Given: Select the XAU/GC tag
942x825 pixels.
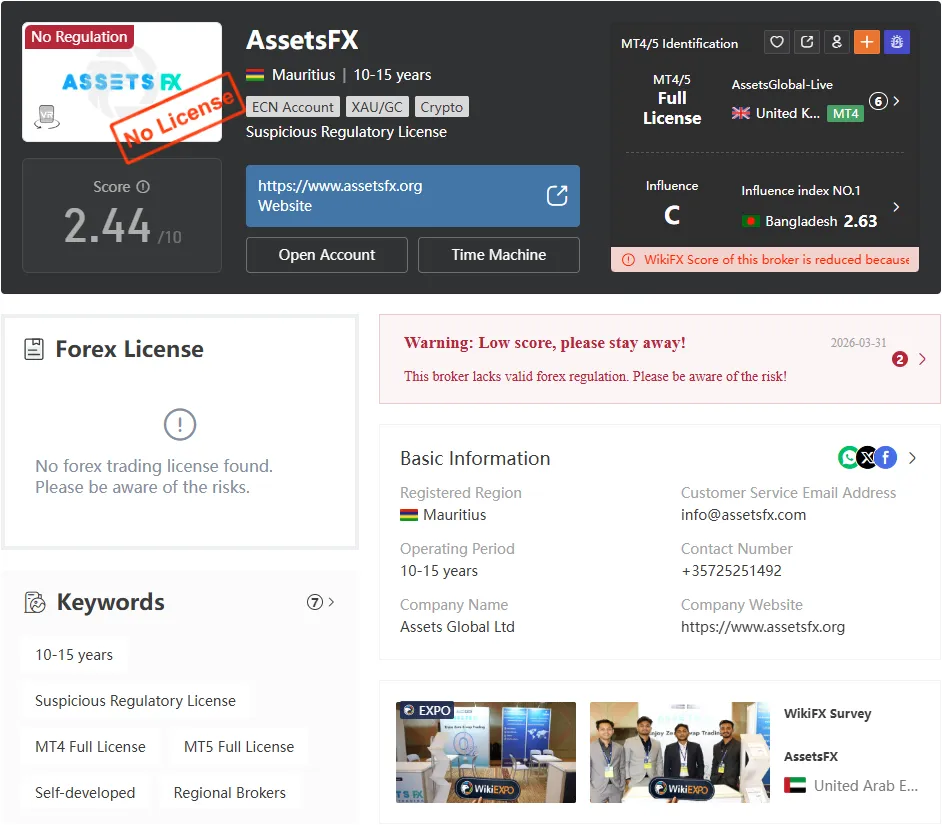Looking at the screenshot, I should [377, 107].
